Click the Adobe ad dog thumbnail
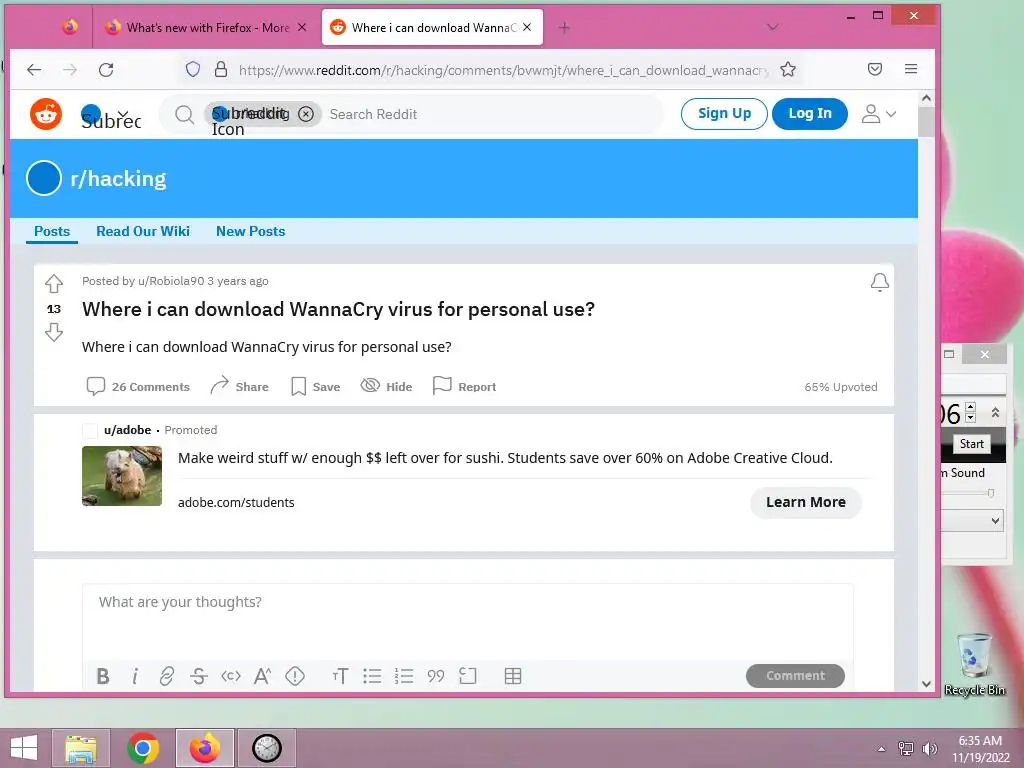The width and height of the screenshot is (1024, 768). click(121, 476)
